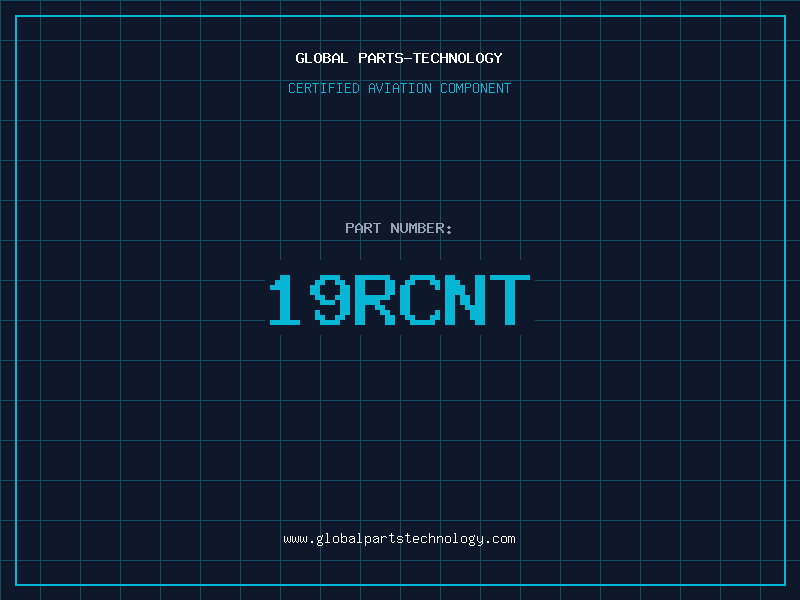Select the CERTIFIED AVIATION COMPONENT subtitle
The height and width of the screenshot is (600, 800).
pos(399,88)
